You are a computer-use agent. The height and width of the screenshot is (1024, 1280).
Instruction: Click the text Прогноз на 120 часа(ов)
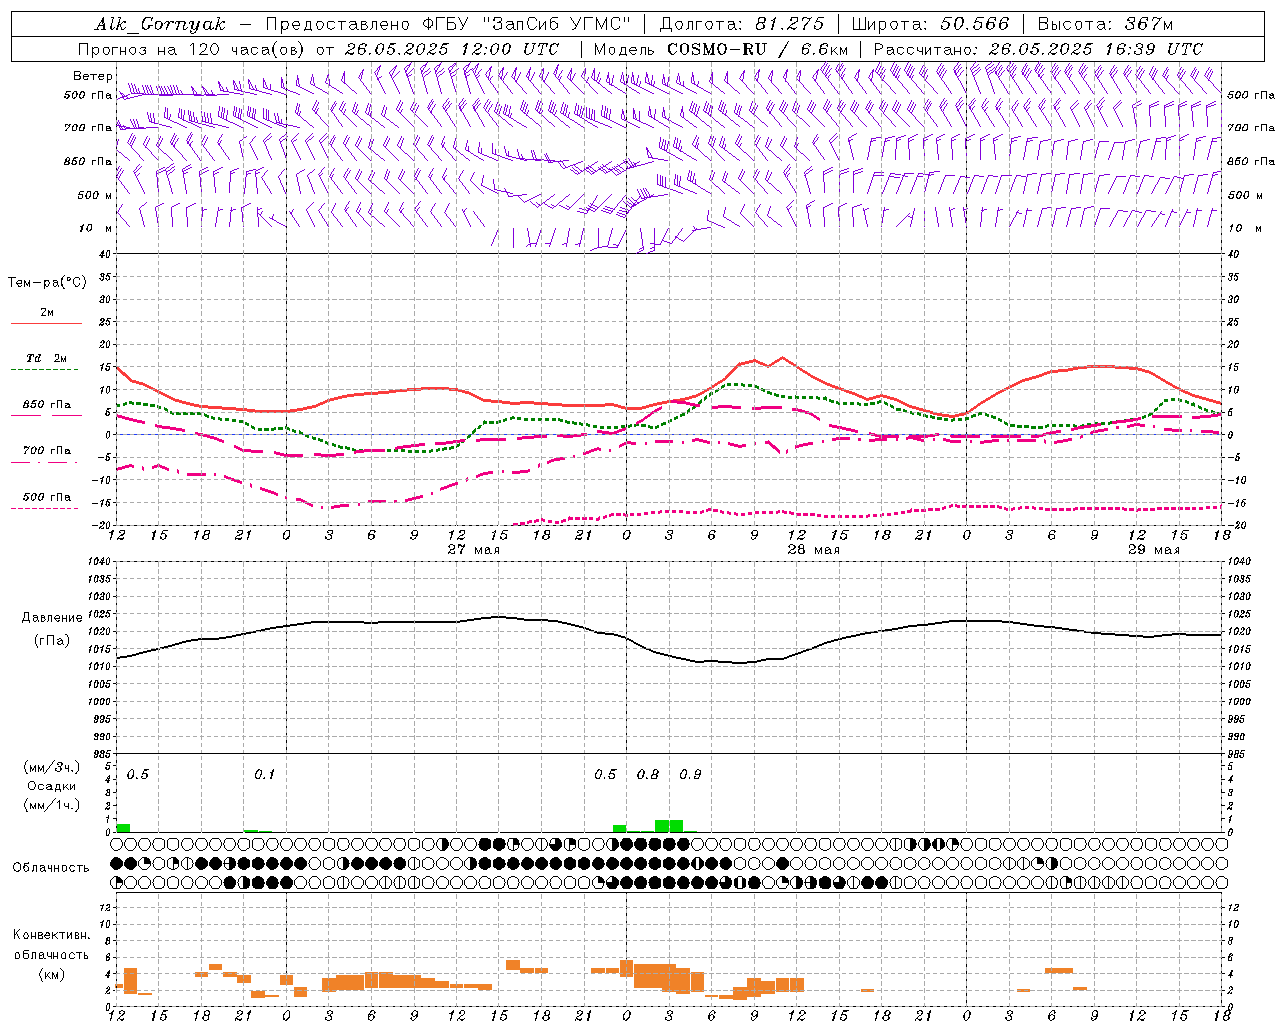point(192,49)
